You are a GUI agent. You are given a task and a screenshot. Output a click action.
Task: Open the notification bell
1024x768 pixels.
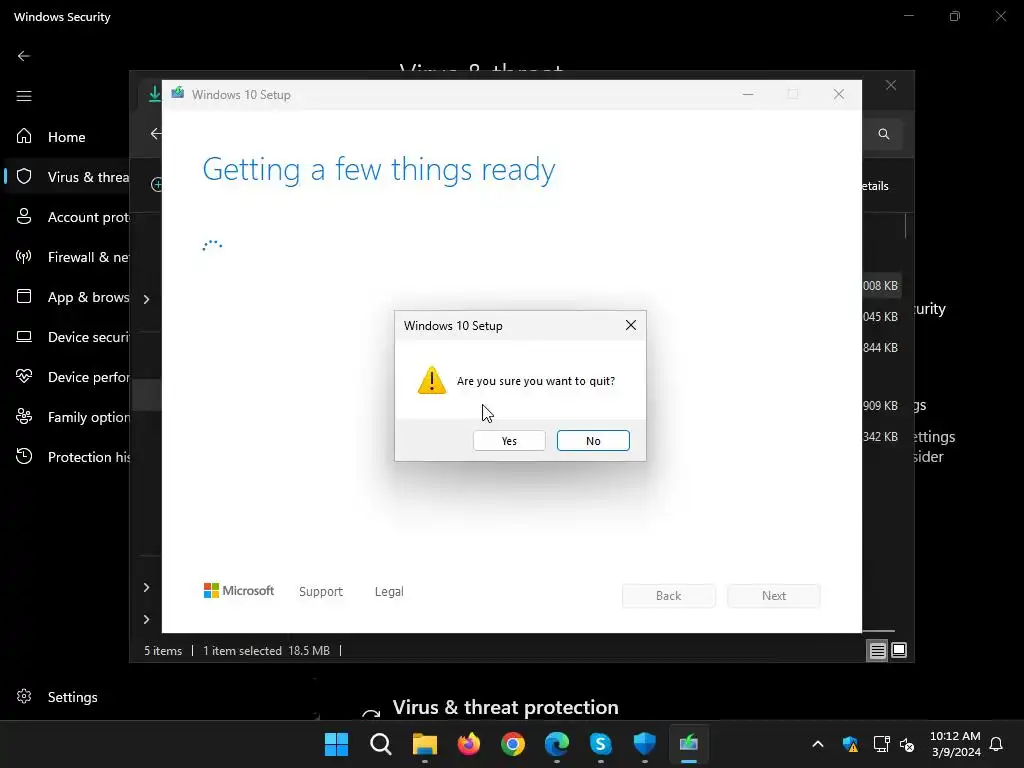tap(996, 744)
